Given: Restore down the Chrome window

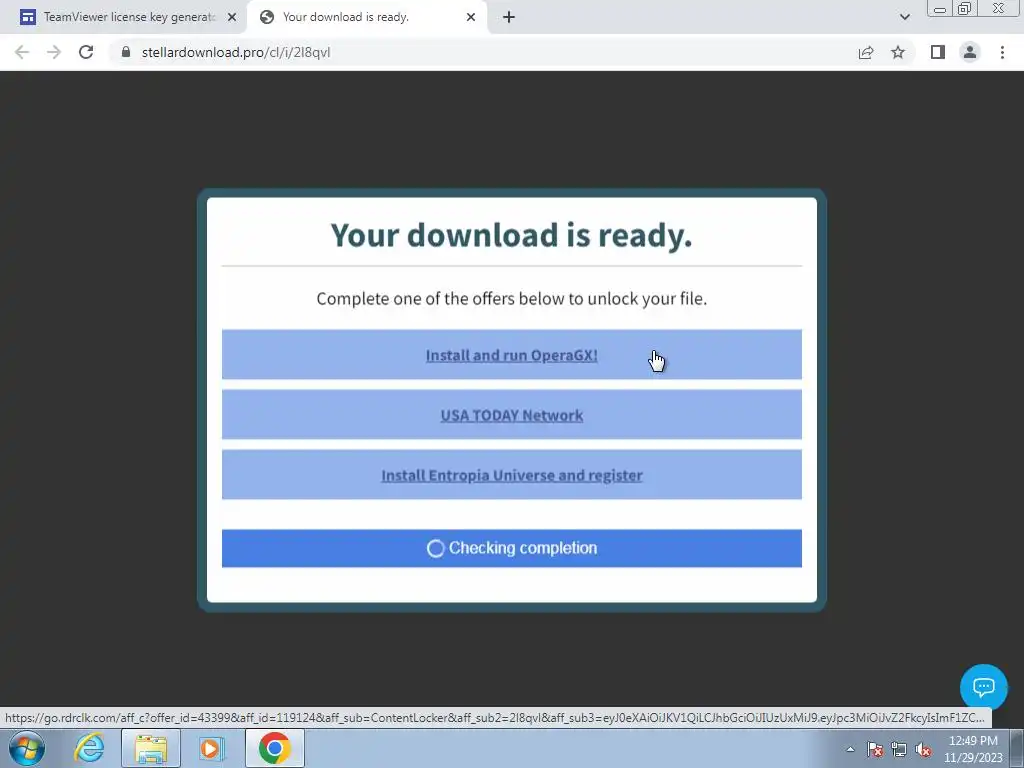Looking at the screenshot, I should click(x=964, y=9).
